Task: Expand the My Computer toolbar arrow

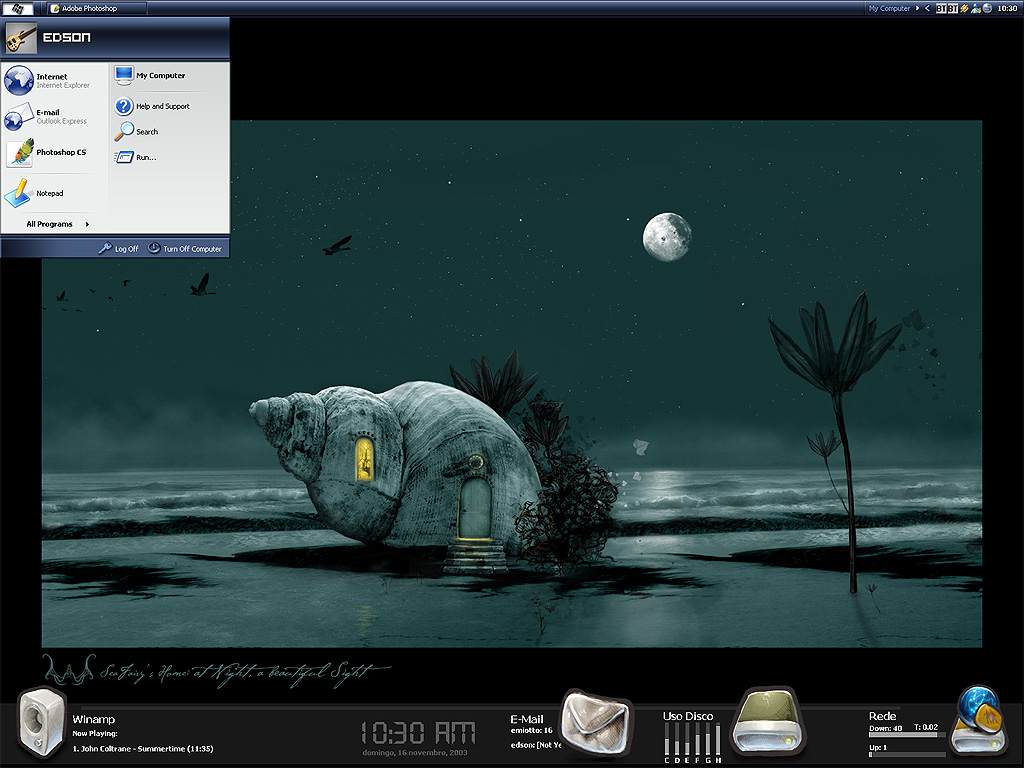Action: point(917,8)
